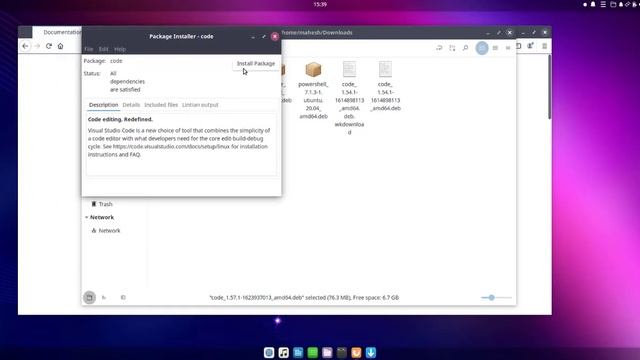Switch to the Lintian output tab
This screenshot has width=640, height=360.
coord(200,105)
